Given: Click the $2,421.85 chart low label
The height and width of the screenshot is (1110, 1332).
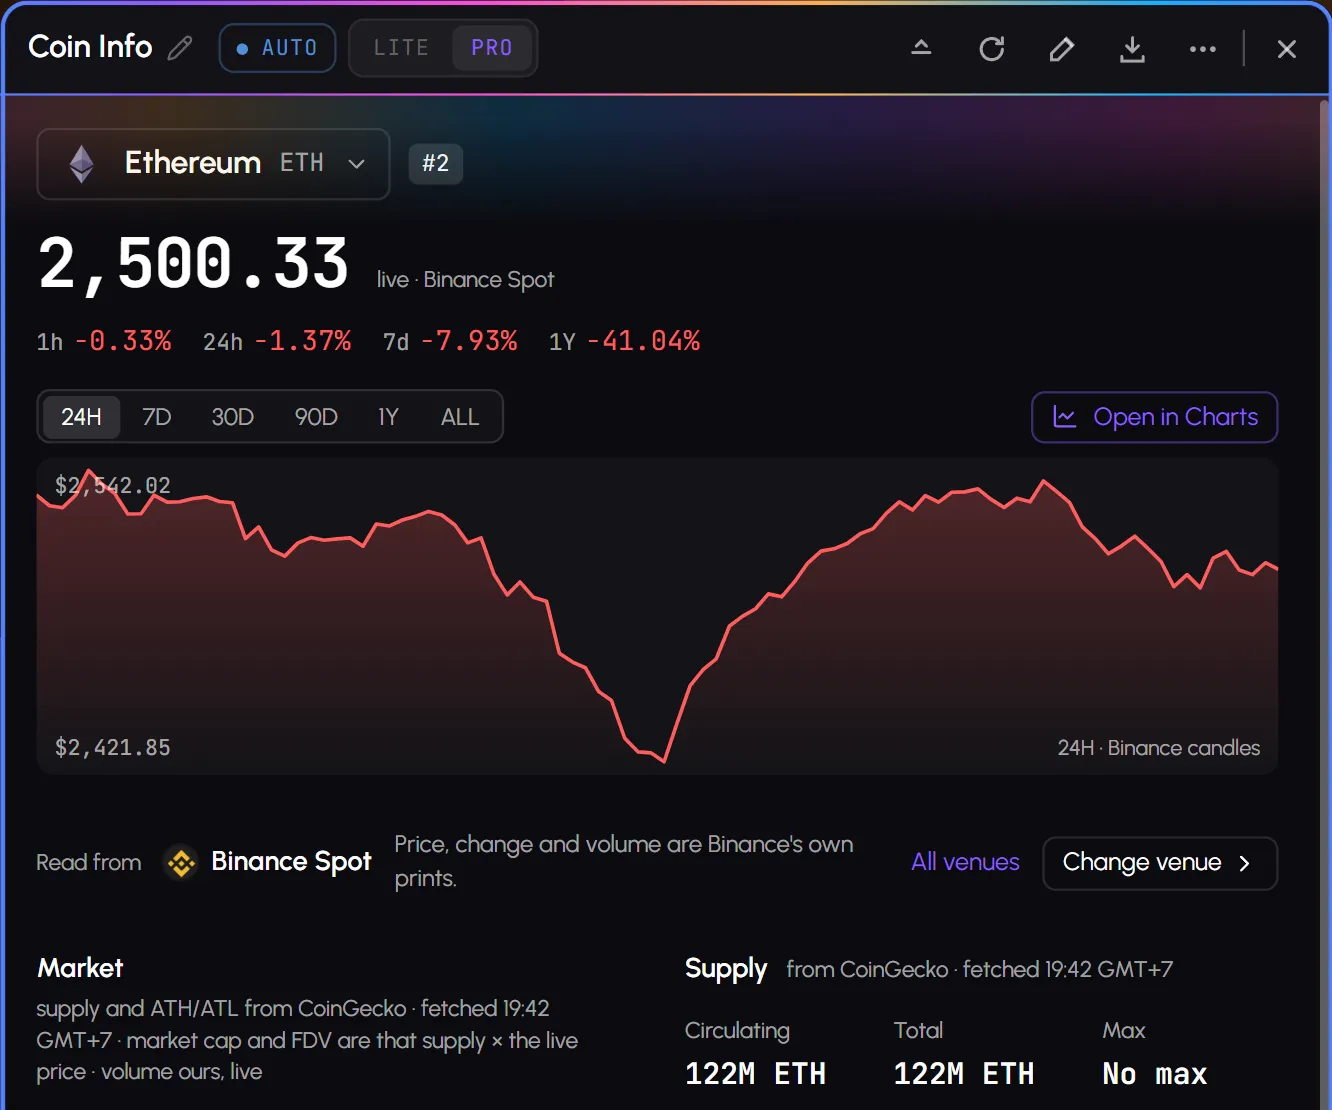Looking at the screenshot, I should click(113, 748).
